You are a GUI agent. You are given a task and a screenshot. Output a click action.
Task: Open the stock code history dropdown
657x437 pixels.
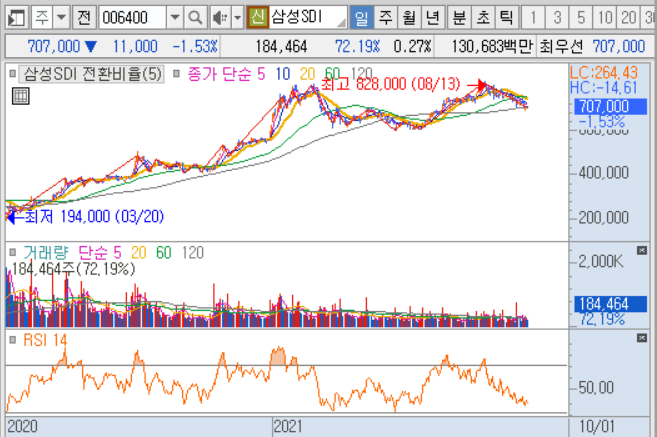[x=175, y=18]
